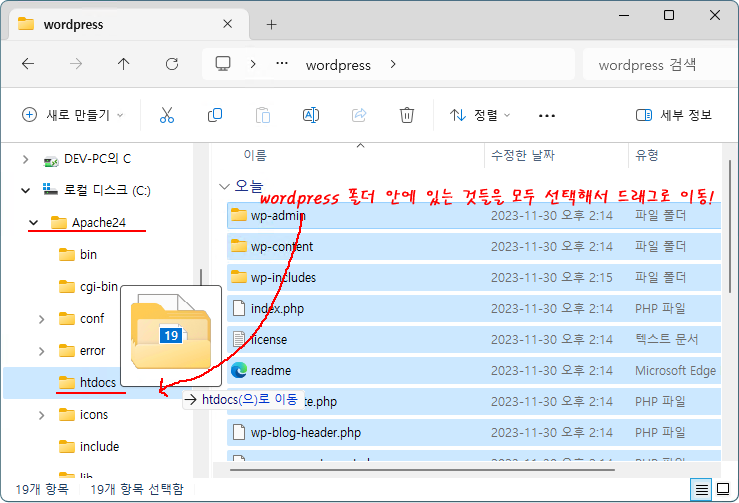Viewport: 739px width, 503px height.
Task: Toggle the 세부 정보 details pane
Action: [673, 115]
